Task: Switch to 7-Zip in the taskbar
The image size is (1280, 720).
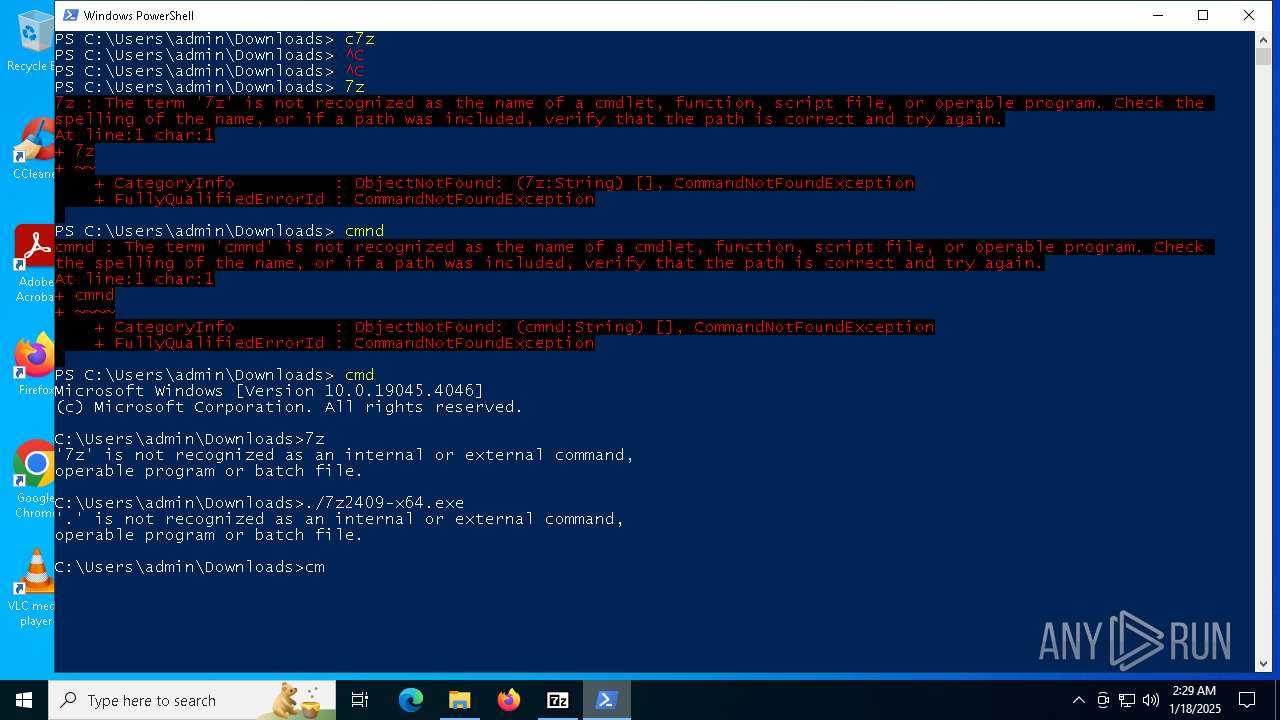Action: click(558, 700)
